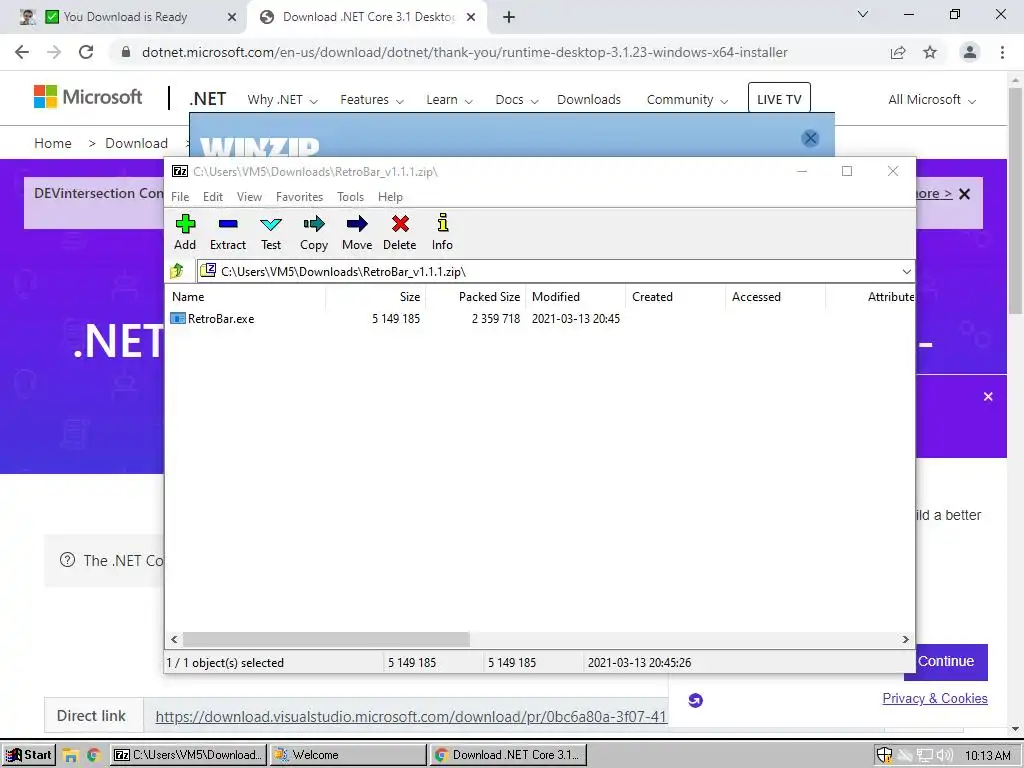The width and height of the screenshot is (1024, 768).
Task: Open Chrome tab search chevron
Action: (x=863, y=14)
